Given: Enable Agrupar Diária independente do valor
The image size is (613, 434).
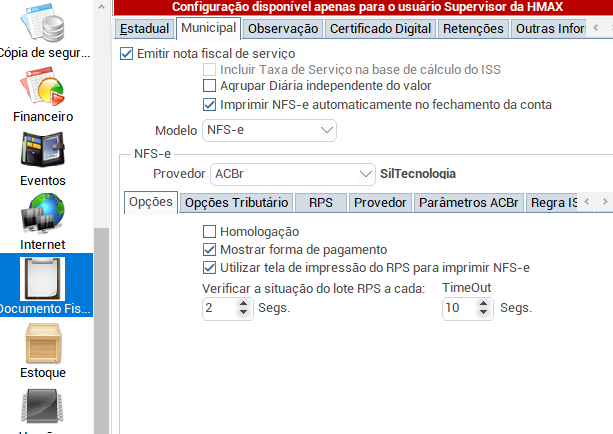Looking at the screenshot, I should 209,87.
